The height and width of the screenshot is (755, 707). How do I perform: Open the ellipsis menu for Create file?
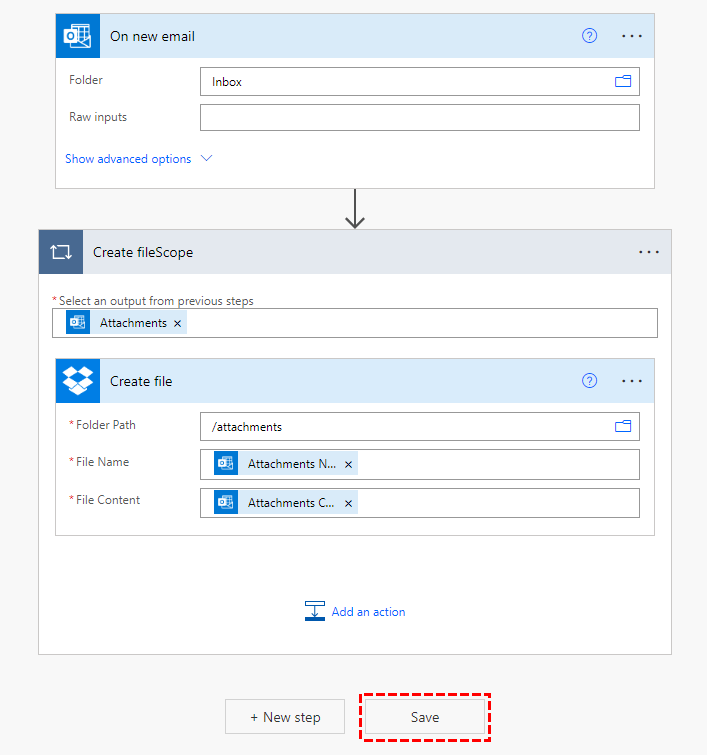click(x=631, y=381)
